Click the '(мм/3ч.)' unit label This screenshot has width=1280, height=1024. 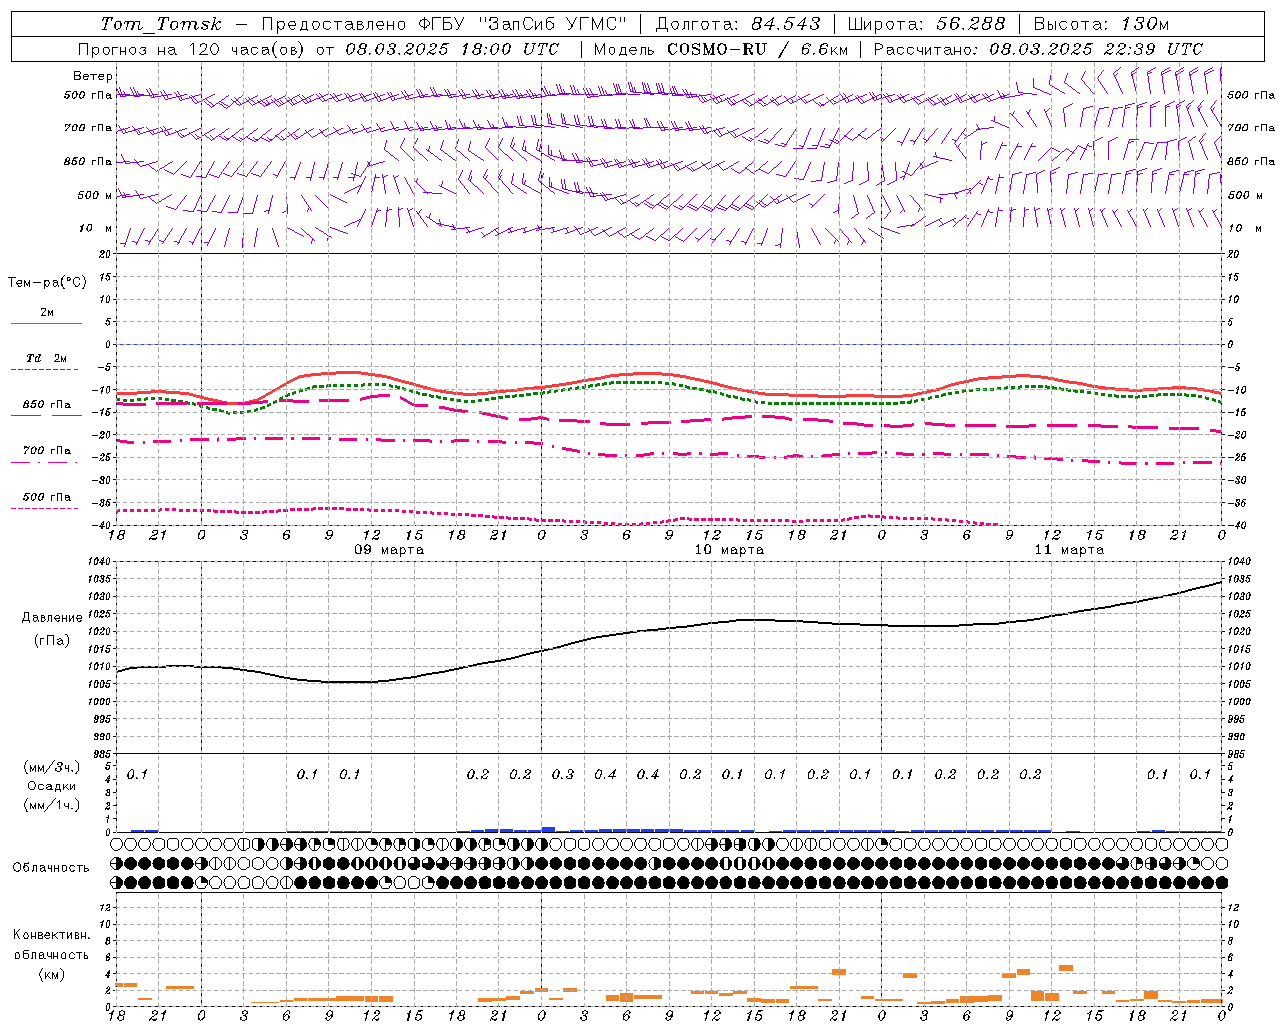pyautogui.click(x=52, y=767)
